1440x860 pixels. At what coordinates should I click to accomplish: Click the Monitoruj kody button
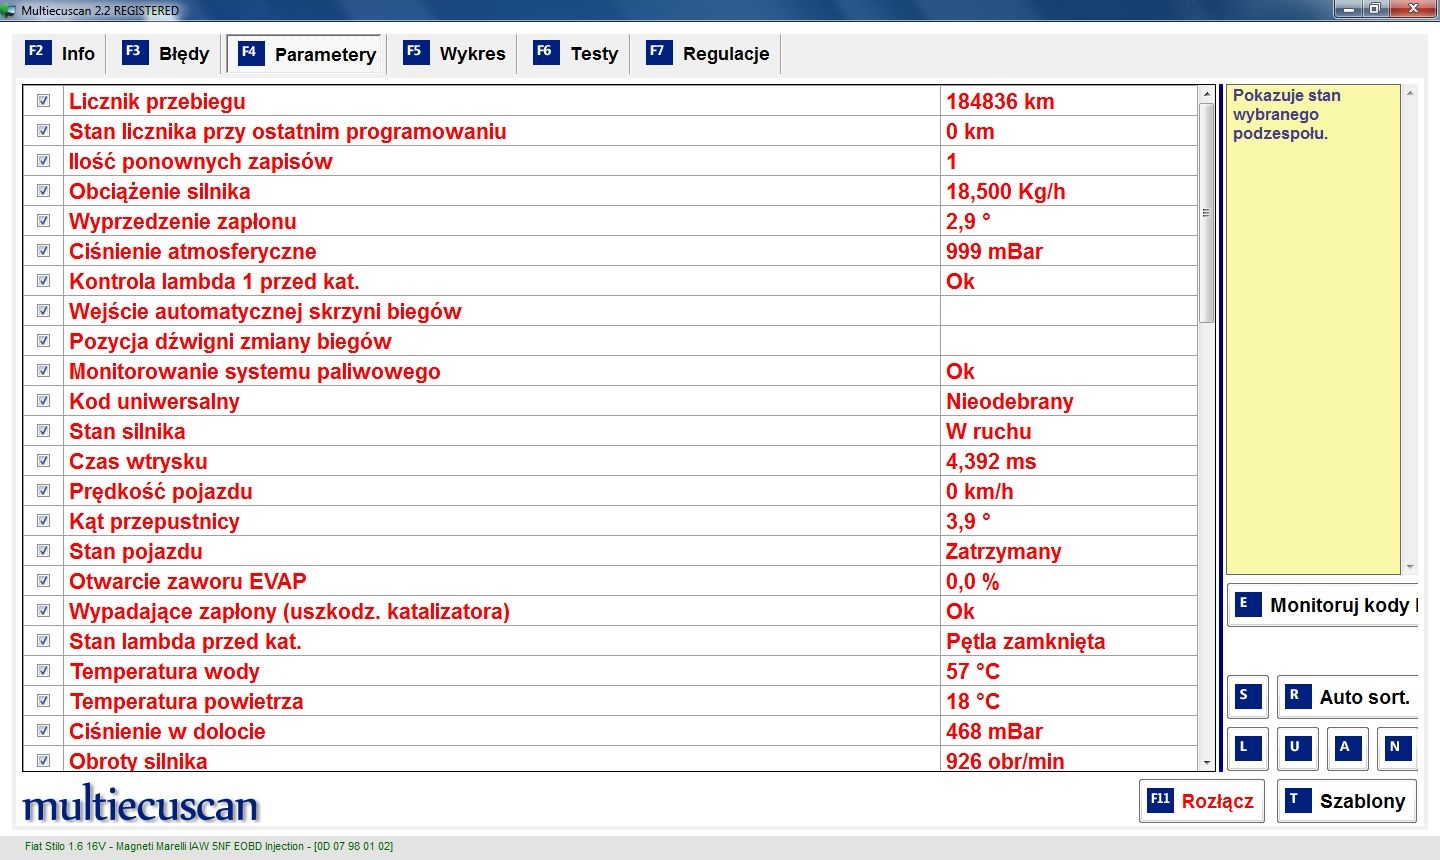coord(1322,605)
